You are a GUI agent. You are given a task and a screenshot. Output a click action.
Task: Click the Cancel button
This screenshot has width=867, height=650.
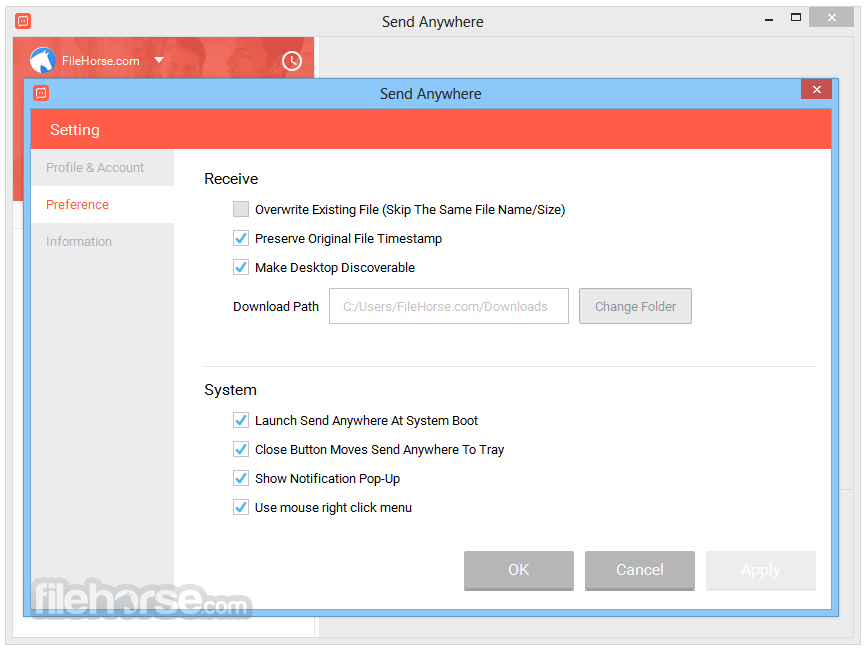tap(640, 570)
